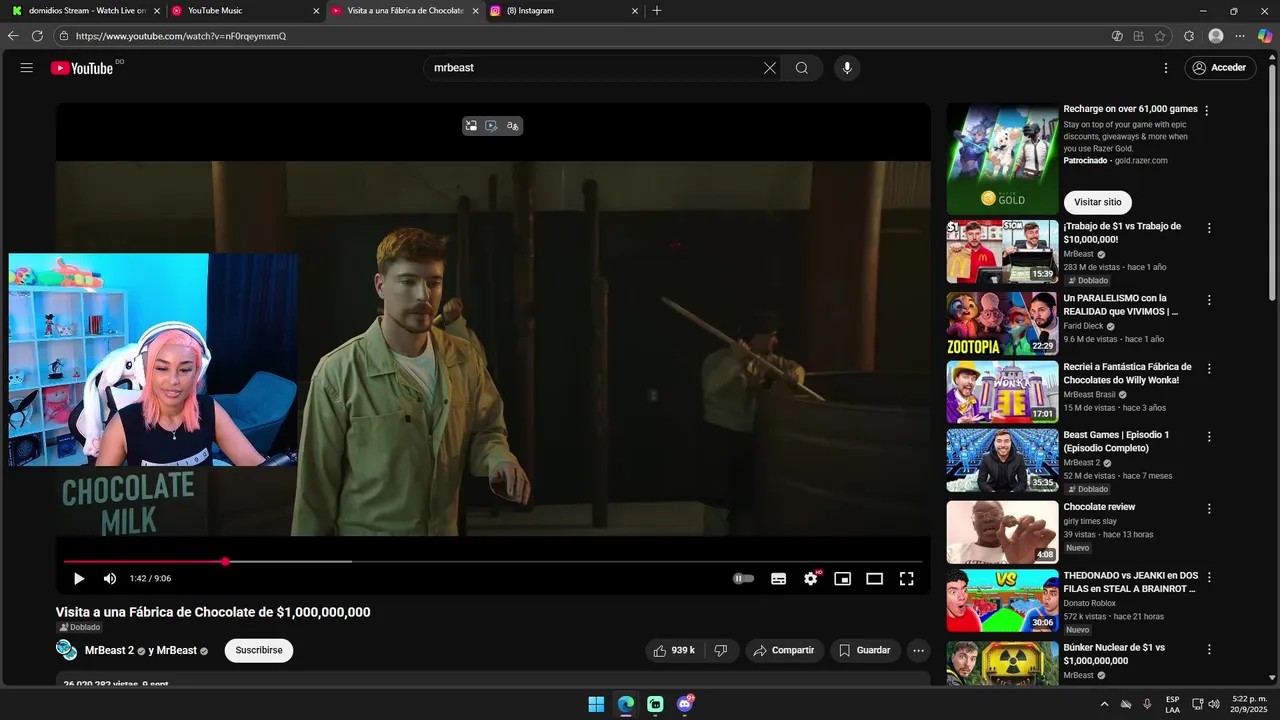This screenshot has height=720, width=1280.
Task: Toggle subtitles on the player
Action: pyautogui.click(x=779, y=579)
